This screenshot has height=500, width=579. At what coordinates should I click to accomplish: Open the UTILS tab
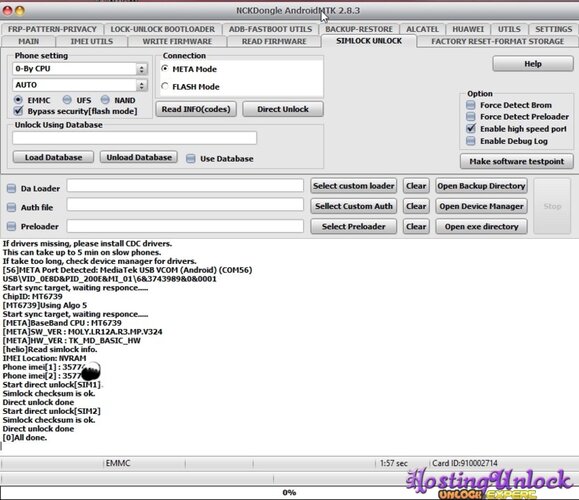click(509, 29)
